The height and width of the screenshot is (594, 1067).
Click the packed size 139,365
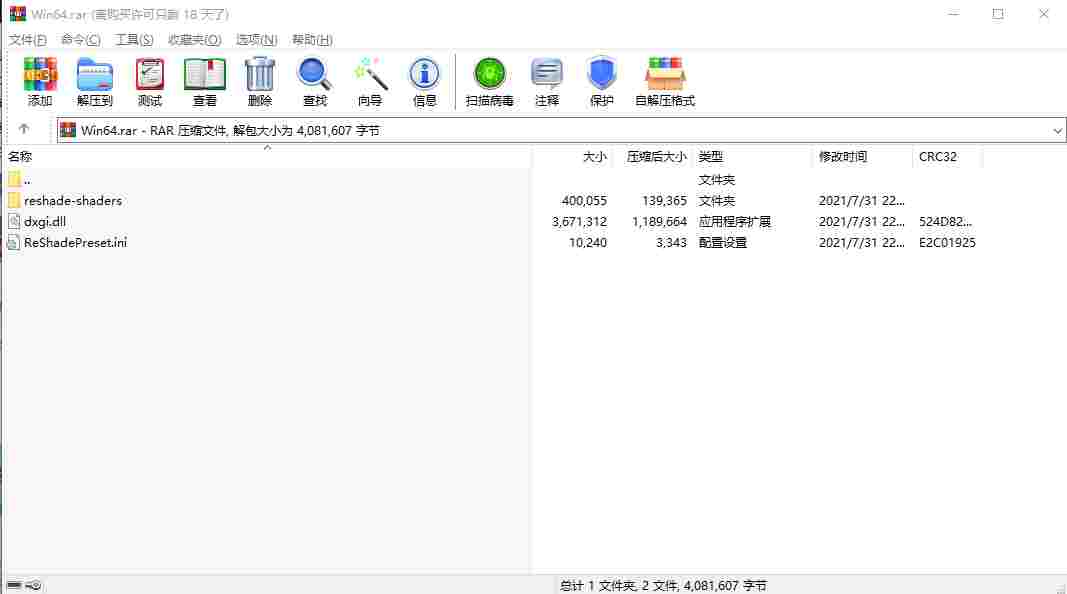[664, 201]
